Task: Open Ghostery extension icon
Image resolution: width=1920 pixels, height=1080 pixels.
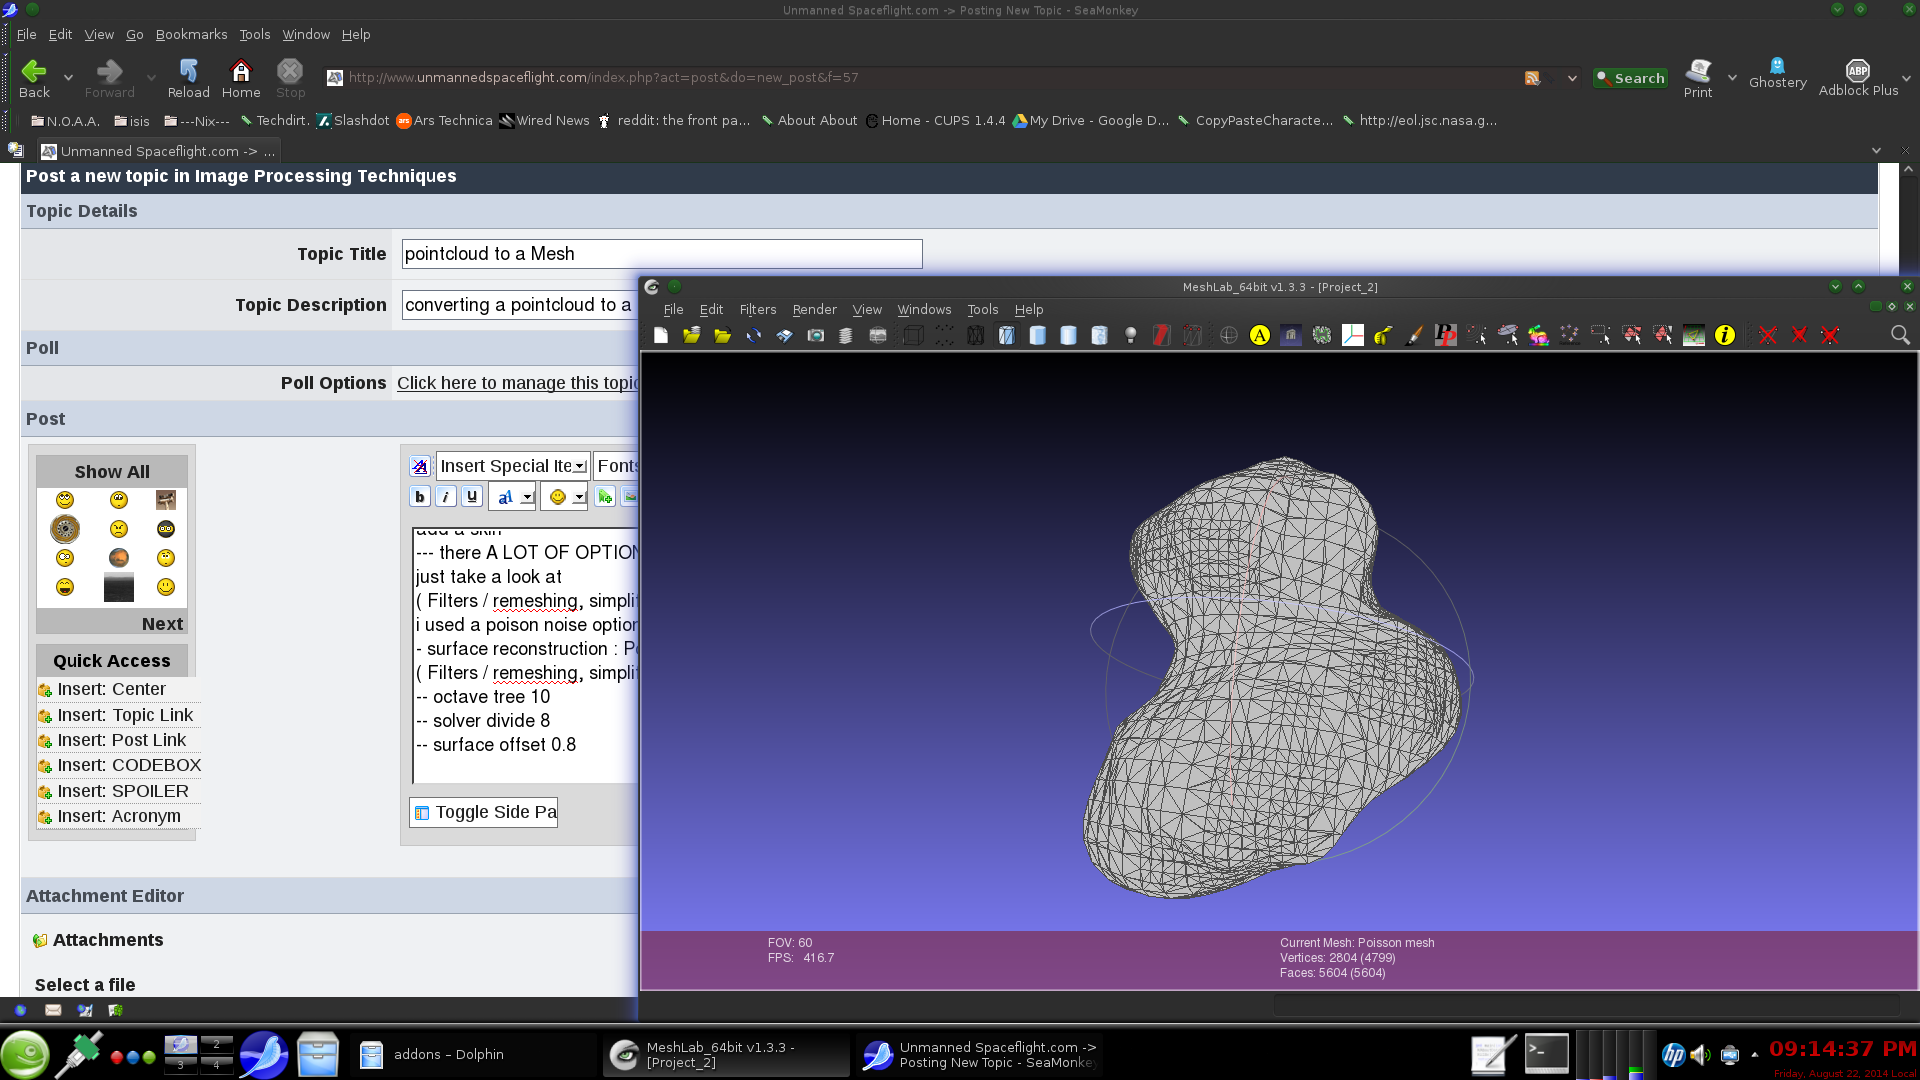Action: click(1777, 74)
